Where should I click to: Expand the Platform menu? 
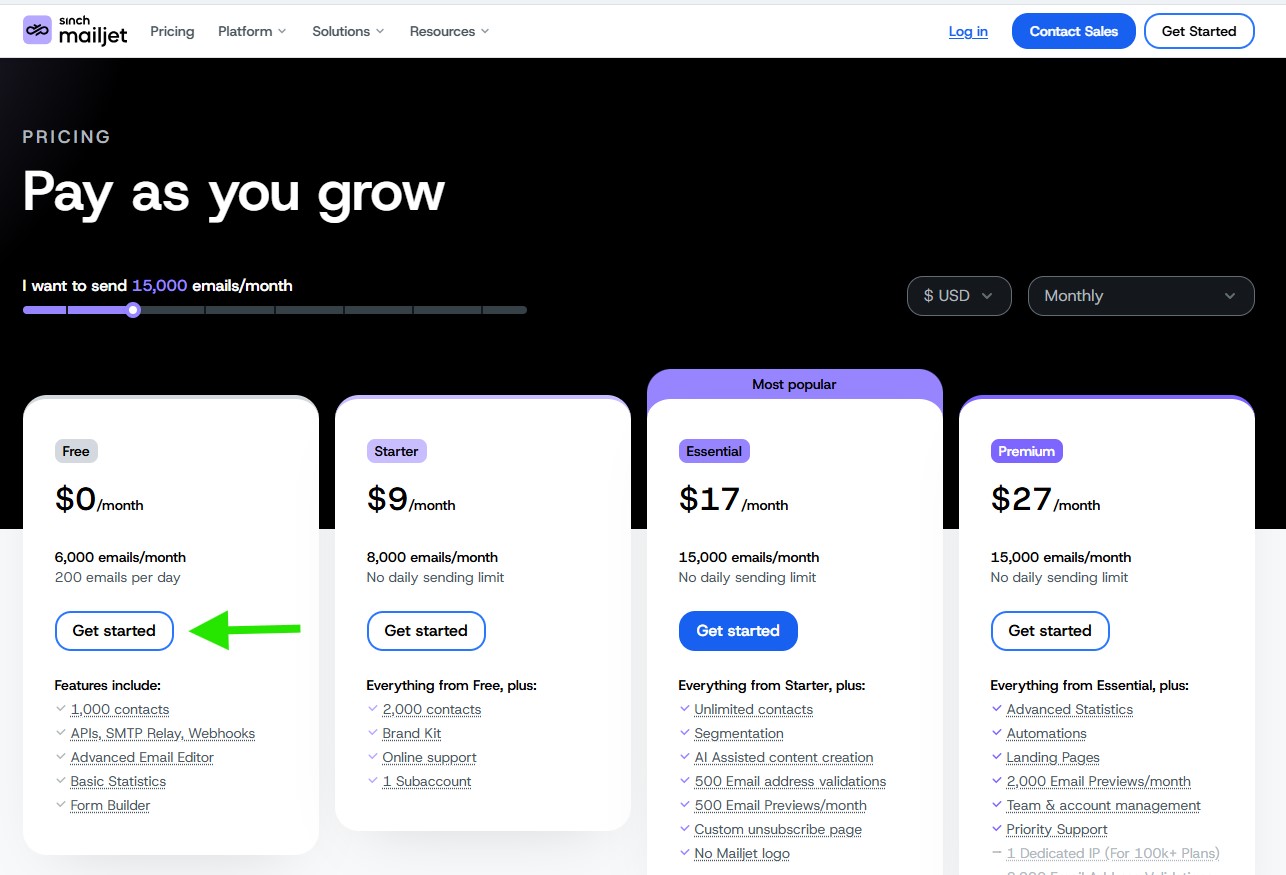click(252, 31)
